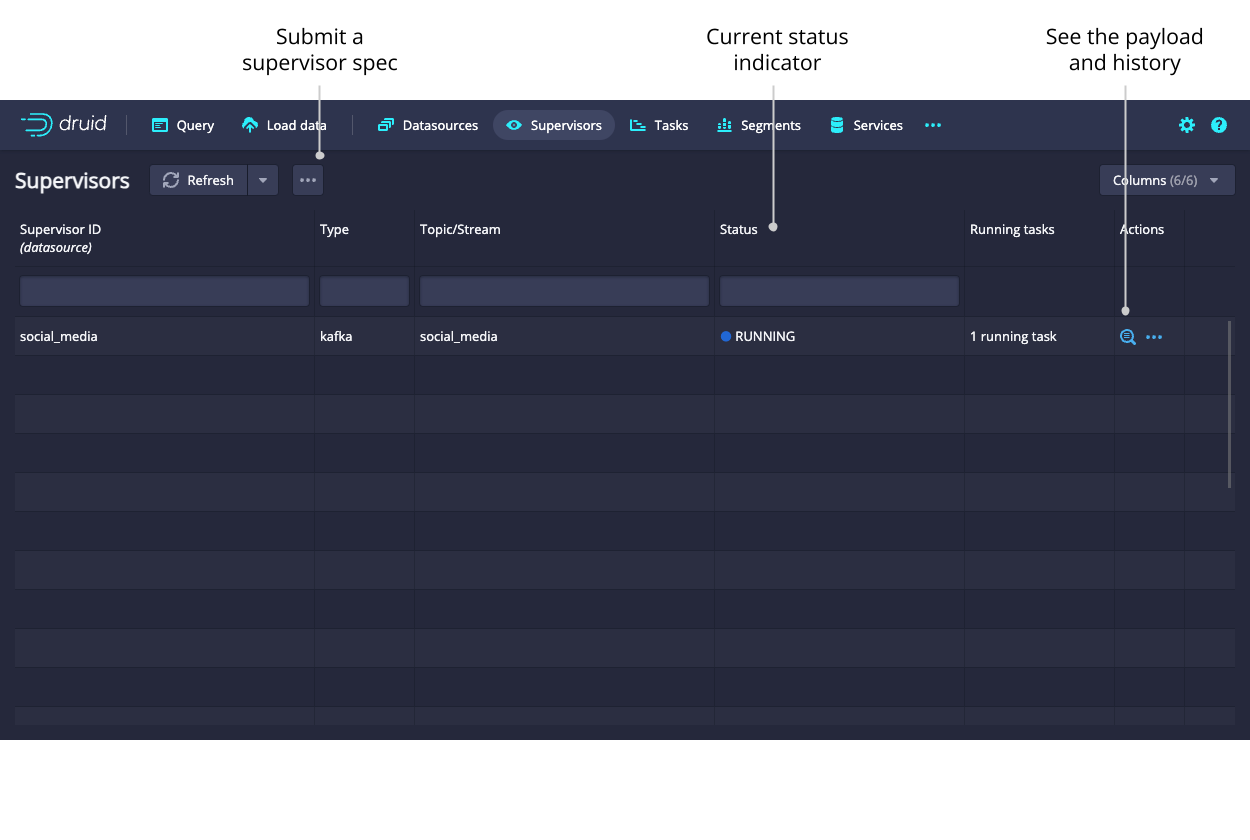Screen dimensions: 1250x840
Task: Click more options ellipsis in navigation bar
Action: click(x=933, y=125)
